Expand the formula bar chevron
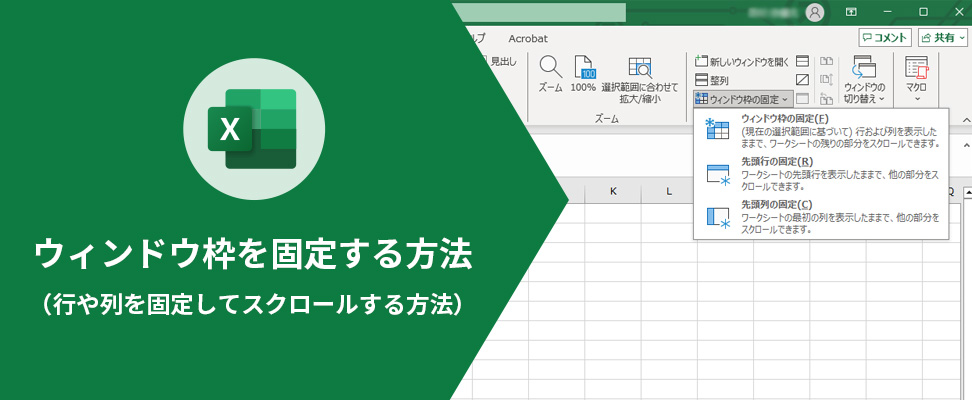972x400 pixels. point(966,145)
